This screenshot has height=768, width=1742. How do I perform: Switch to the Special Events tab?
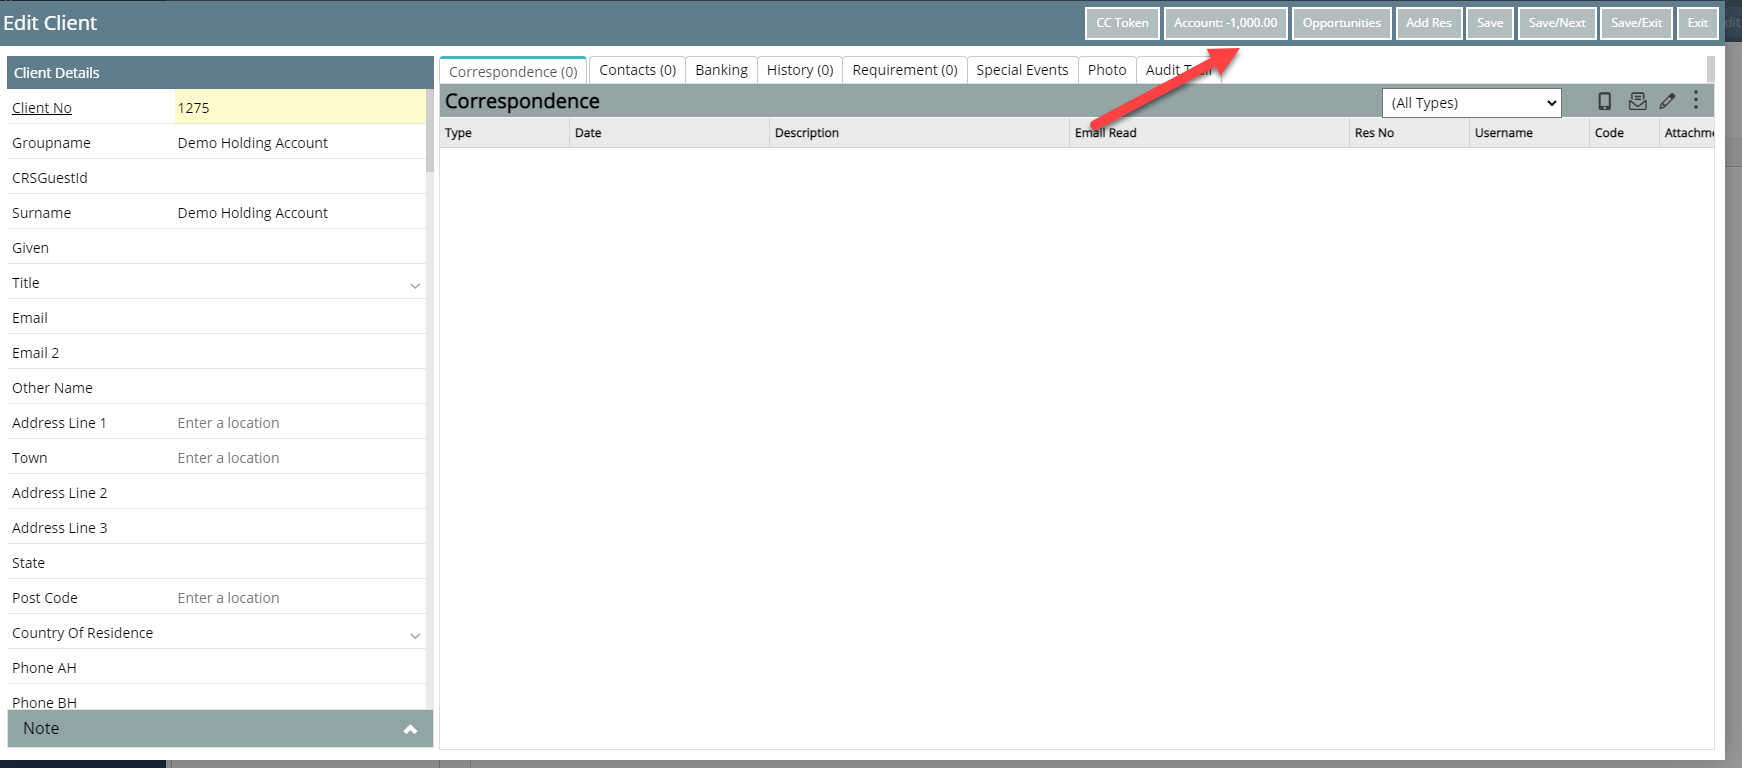tap(1021, 70)
